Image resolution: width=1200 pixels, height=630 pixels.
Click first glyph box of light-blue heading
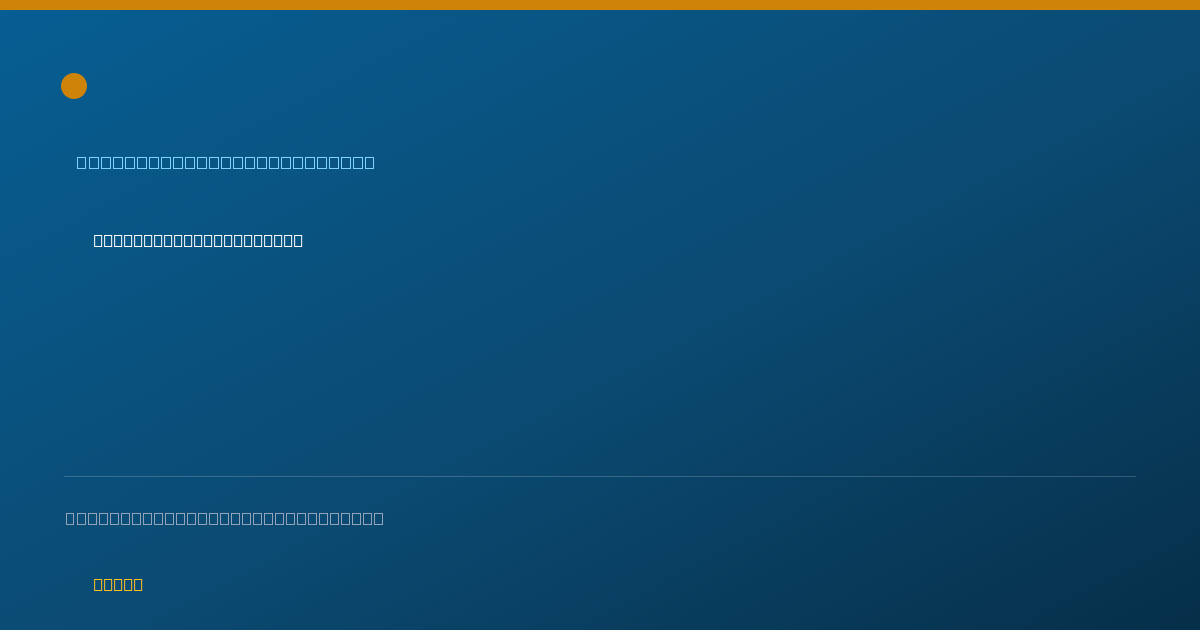tap(82, 162)
